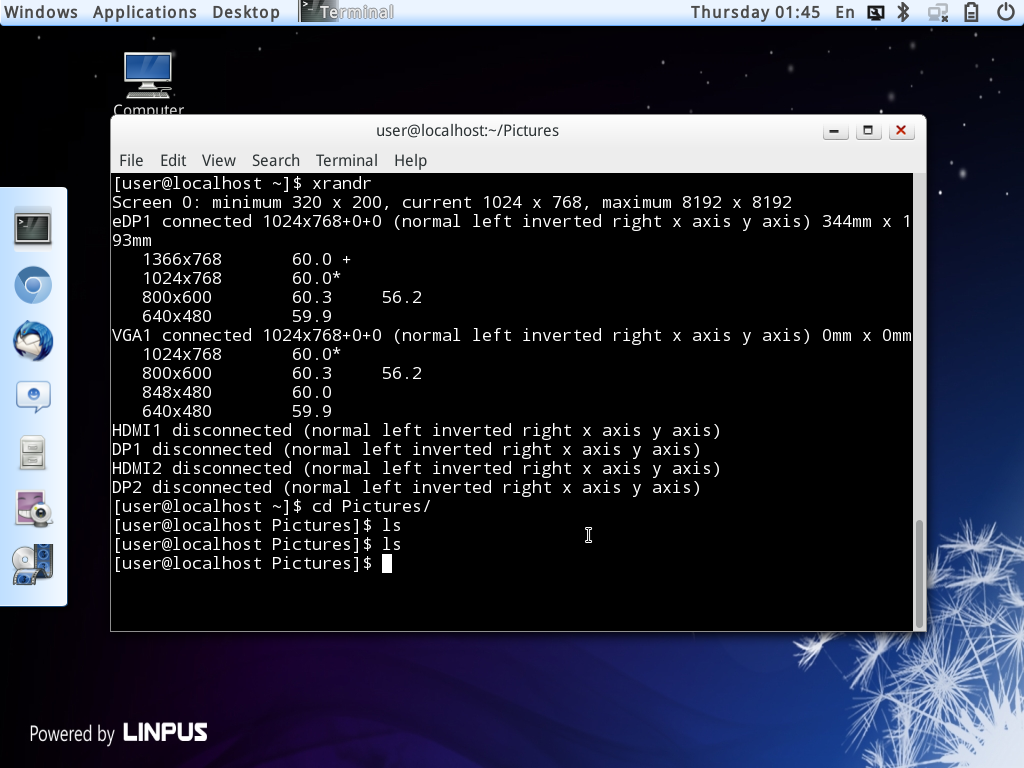This screenshot has height=768, width=1024.
Task: Open the file cabinet file manager icon
Action: click(33, 453)
